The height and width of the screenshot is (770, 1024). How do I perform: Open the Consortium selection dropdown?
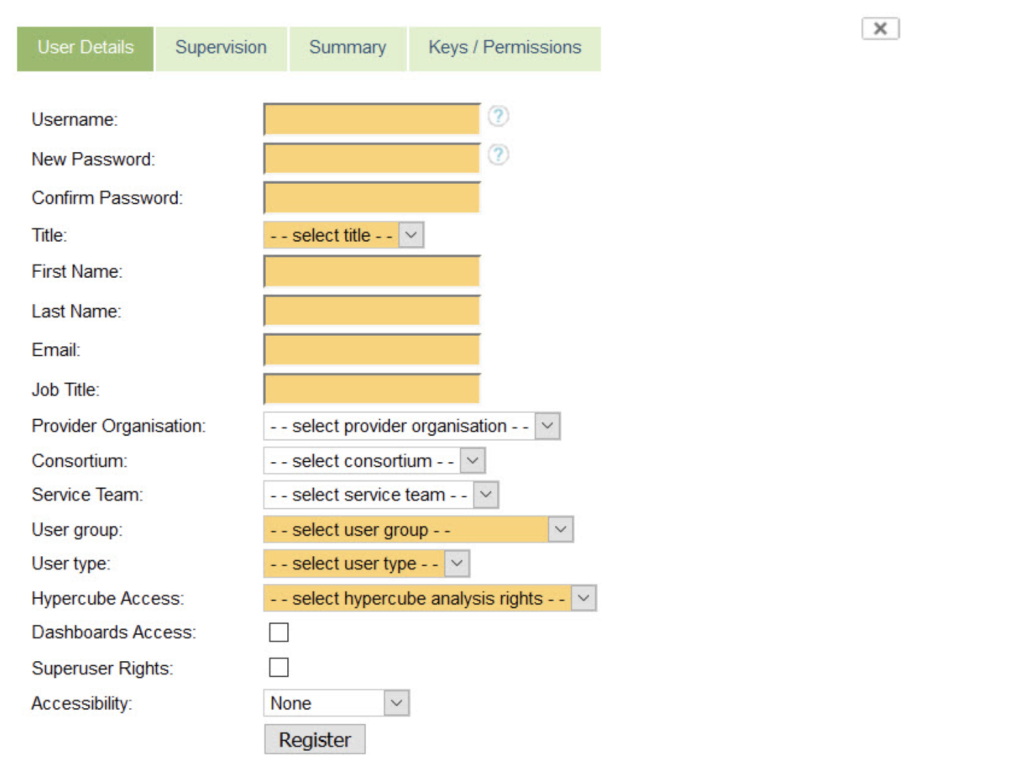pyautogui.click(x=374, y=461)
